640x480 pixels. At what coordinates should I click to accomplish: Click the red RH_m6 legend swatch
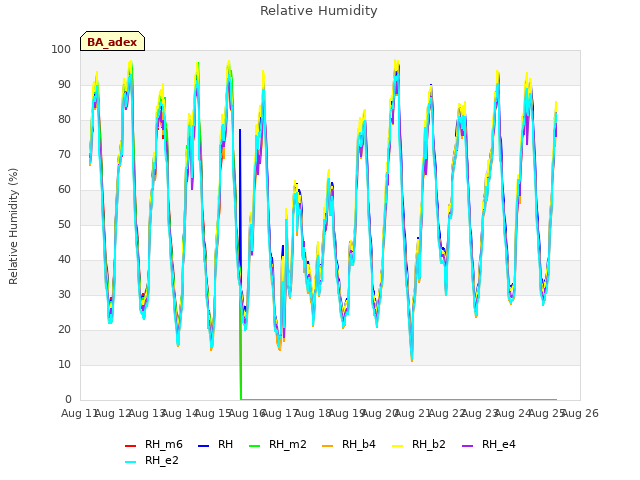point(130,446)
